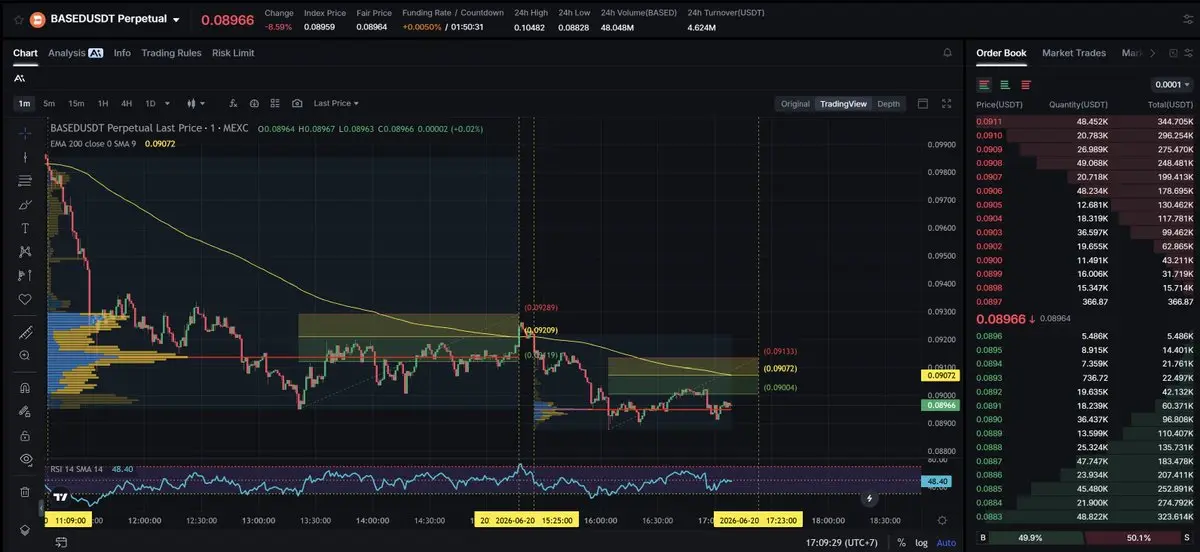Activate the zoom in tool
This screenshot has width=1200, height=552.
point(25,356)
